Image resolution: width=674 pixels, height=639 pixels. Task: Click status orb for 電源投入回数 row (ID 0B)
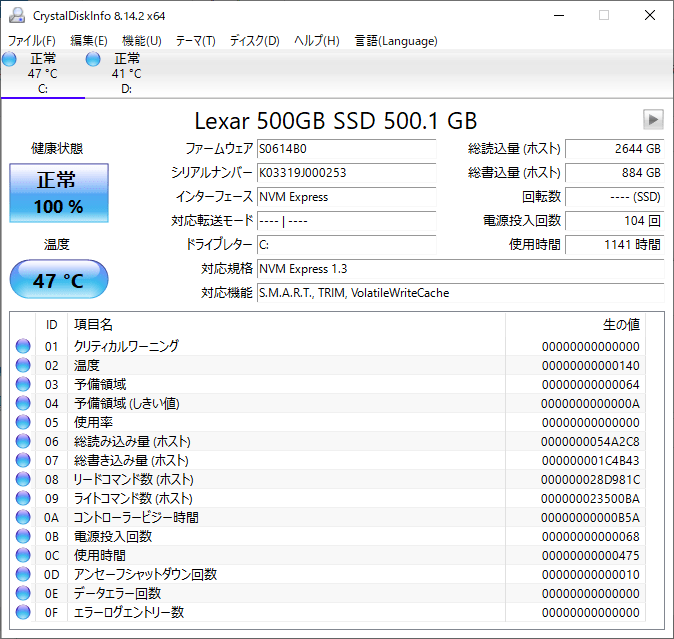pos(23,536)
